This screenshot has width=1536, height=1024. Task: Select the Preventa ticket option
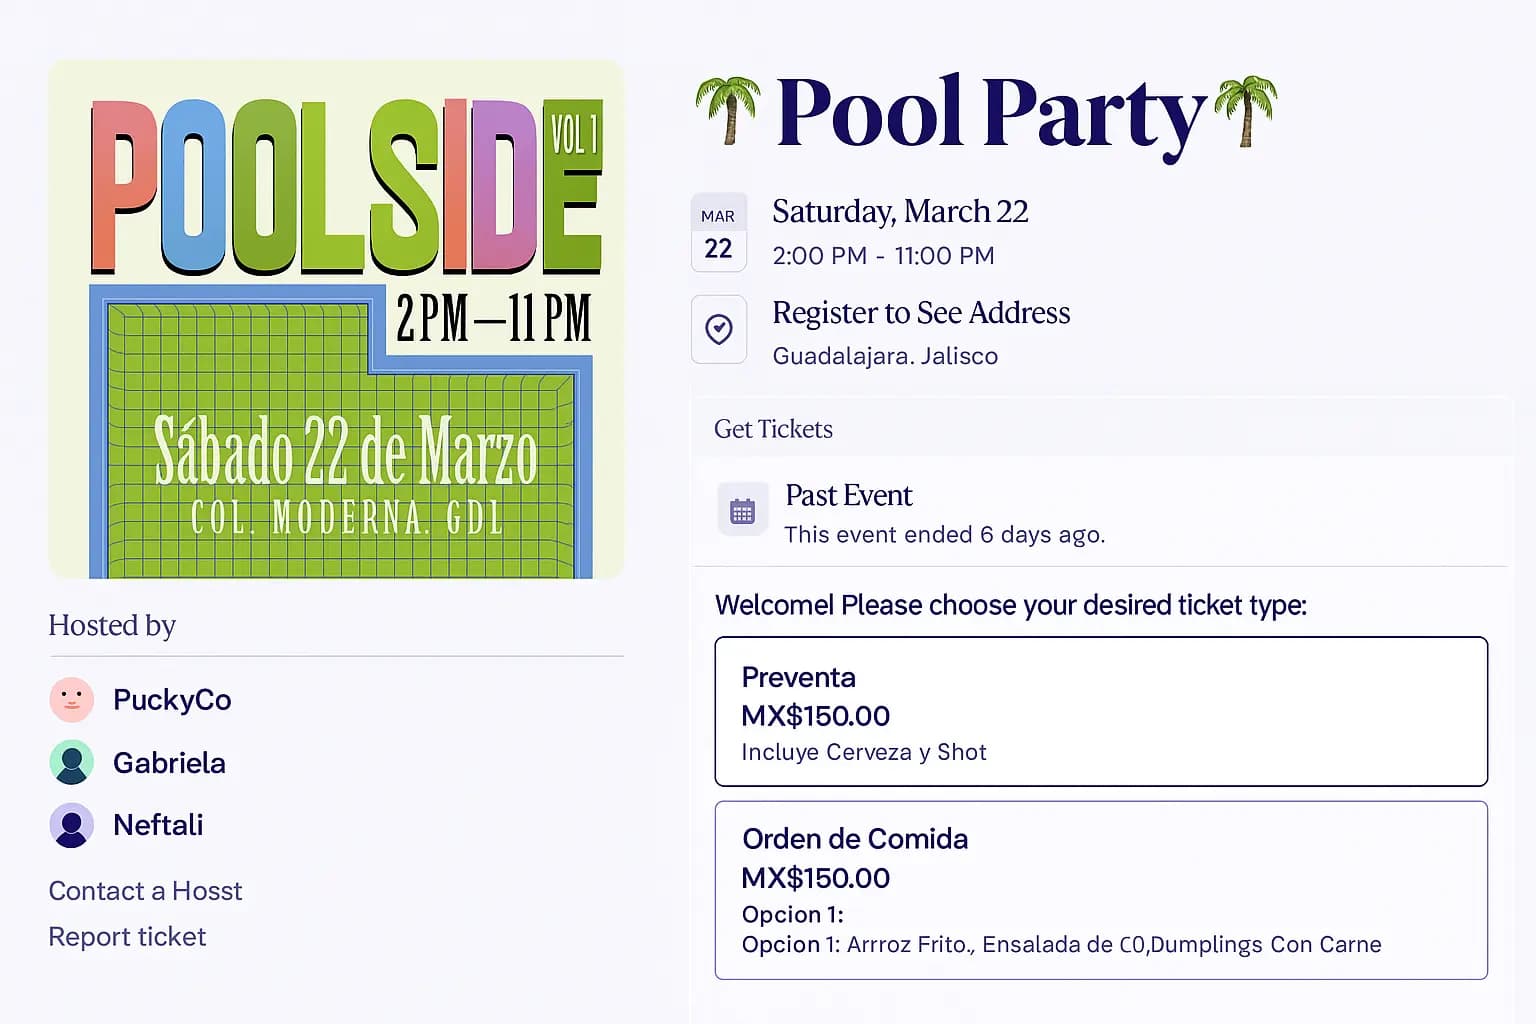[x=1101, y=711]
